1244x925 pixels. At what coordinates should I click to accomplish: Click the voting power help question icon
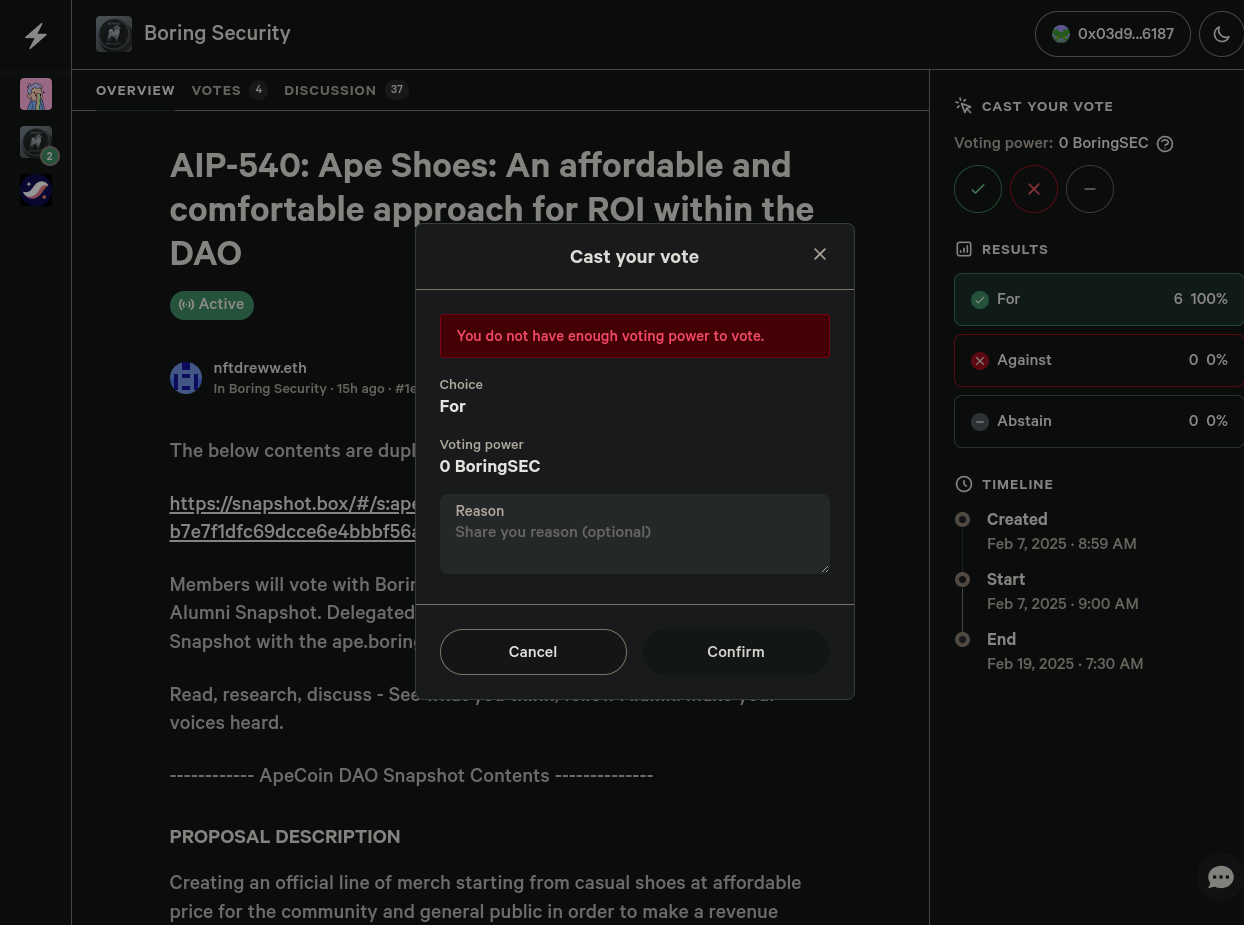[1165, 144]
